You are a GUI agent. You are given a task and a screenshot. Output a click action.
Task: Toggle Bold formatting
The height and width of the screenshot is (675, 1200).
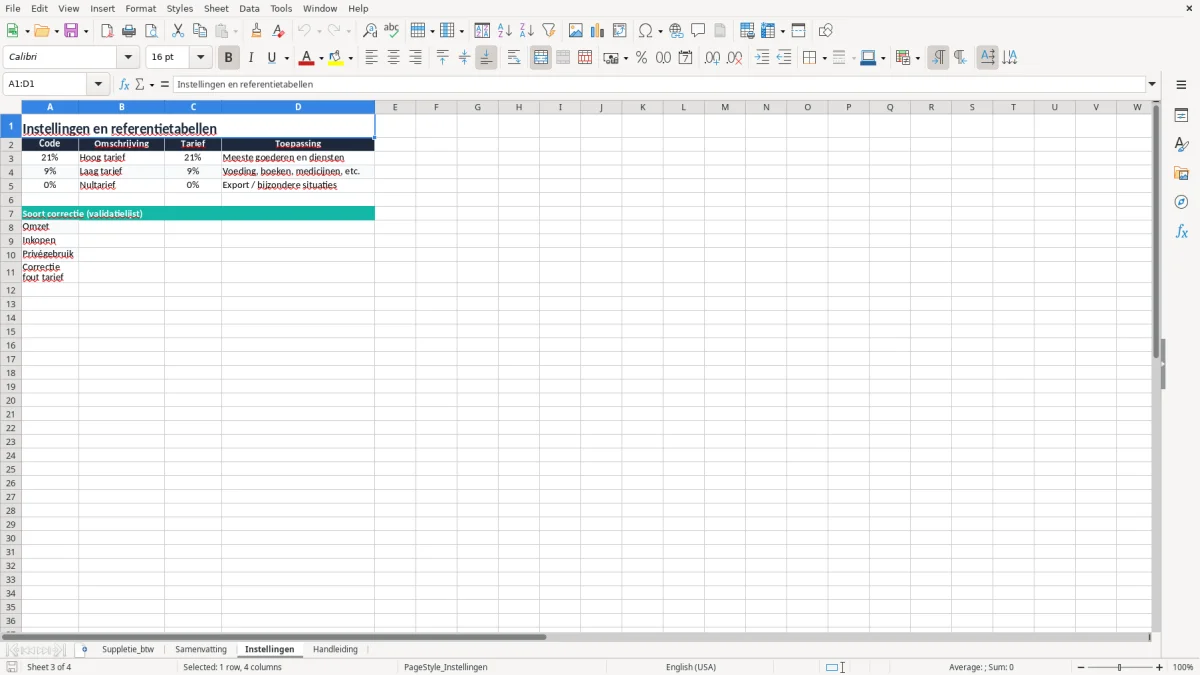click(229, 58)
